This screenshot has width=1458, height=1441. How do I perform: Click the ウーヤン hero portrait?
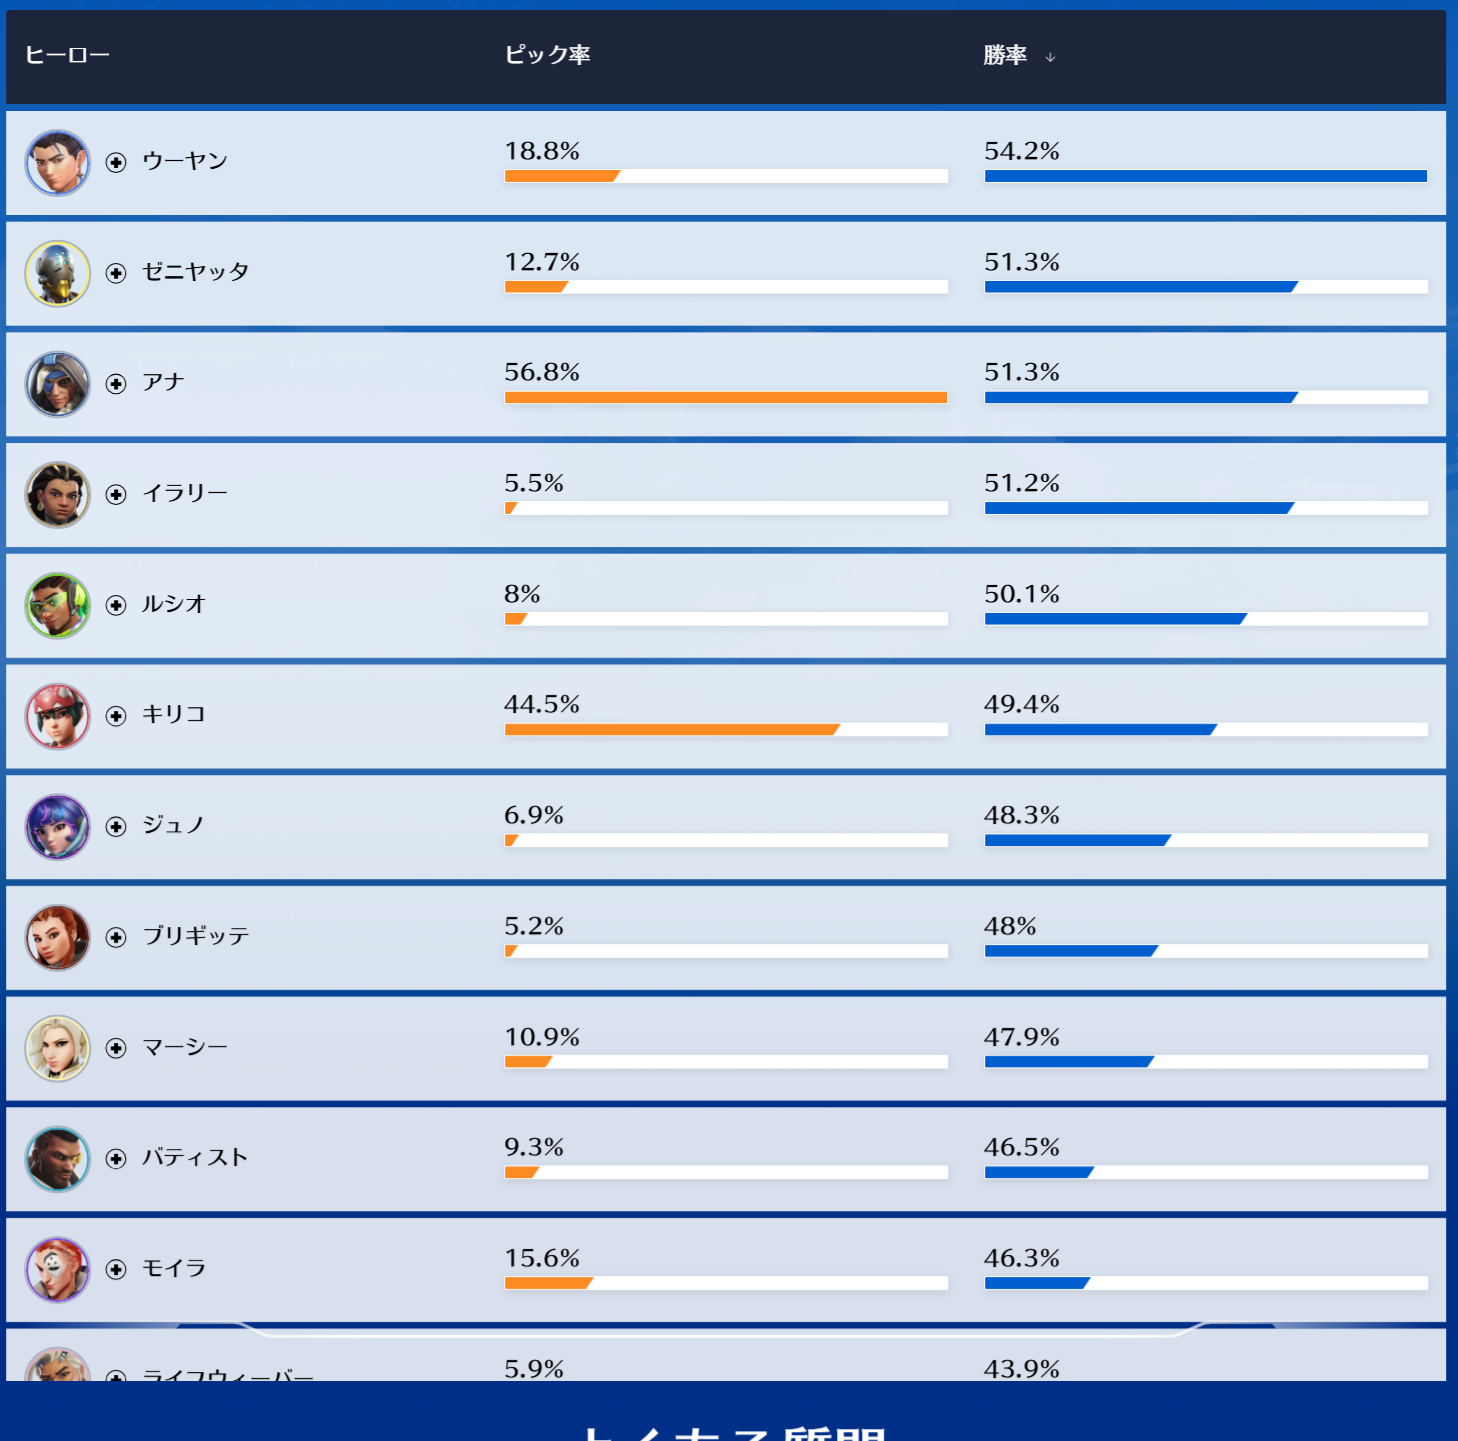[x=57, y=163]
